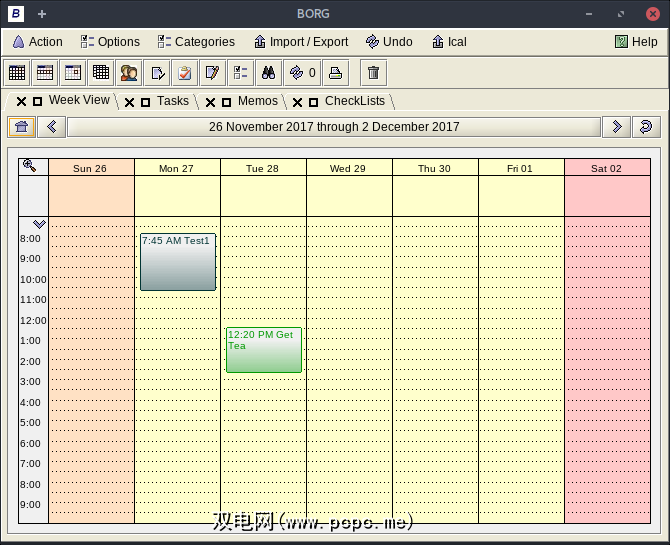
Task: Click the day view toolbar icon
Action: point(72,72)
